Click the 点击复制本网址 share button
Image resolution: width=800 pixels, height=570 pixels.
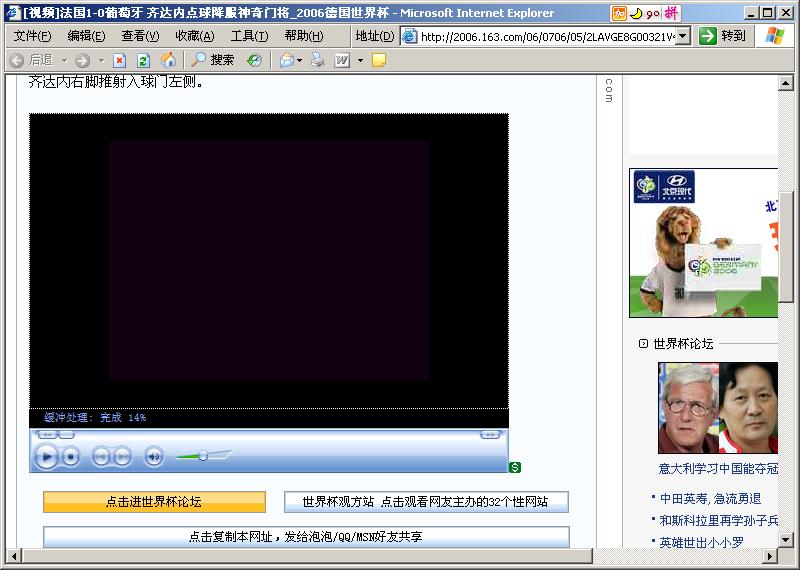pyautogui.click(x=306, y=537)
